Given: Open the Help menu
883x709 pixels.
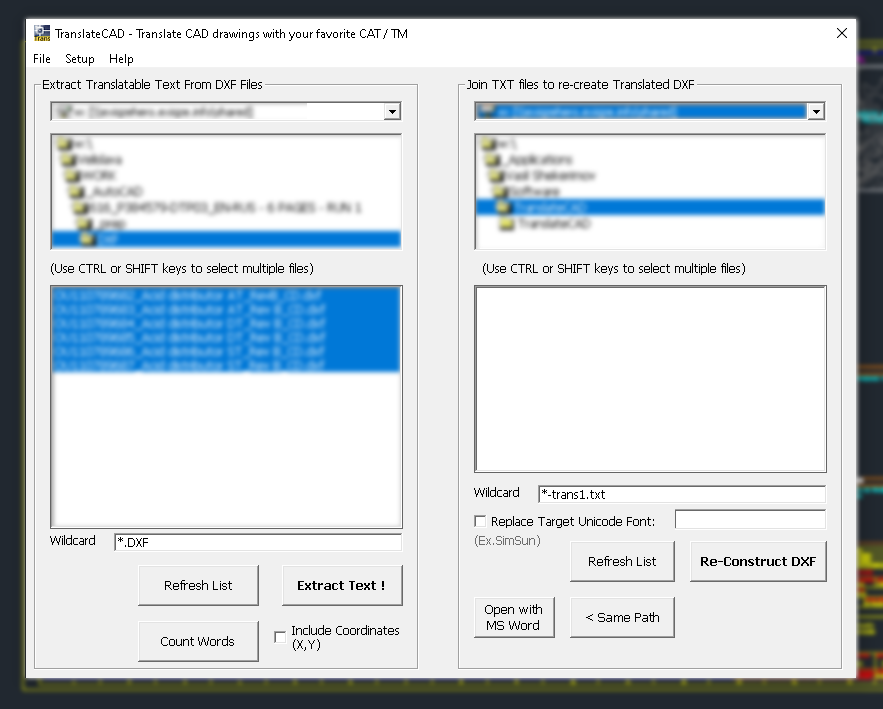Looking at the screenshot, I should pos(121,59).
